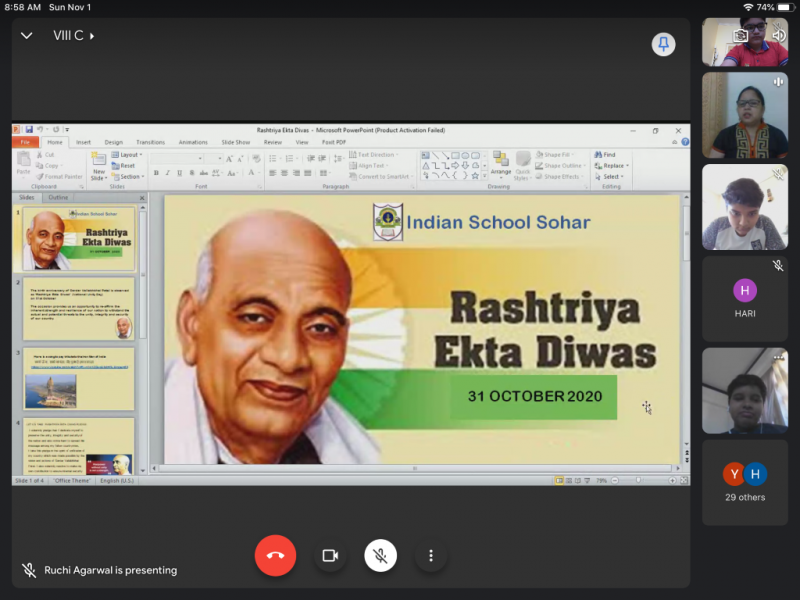
Task: Toggle the camera on or off
Action: (329, 555)
